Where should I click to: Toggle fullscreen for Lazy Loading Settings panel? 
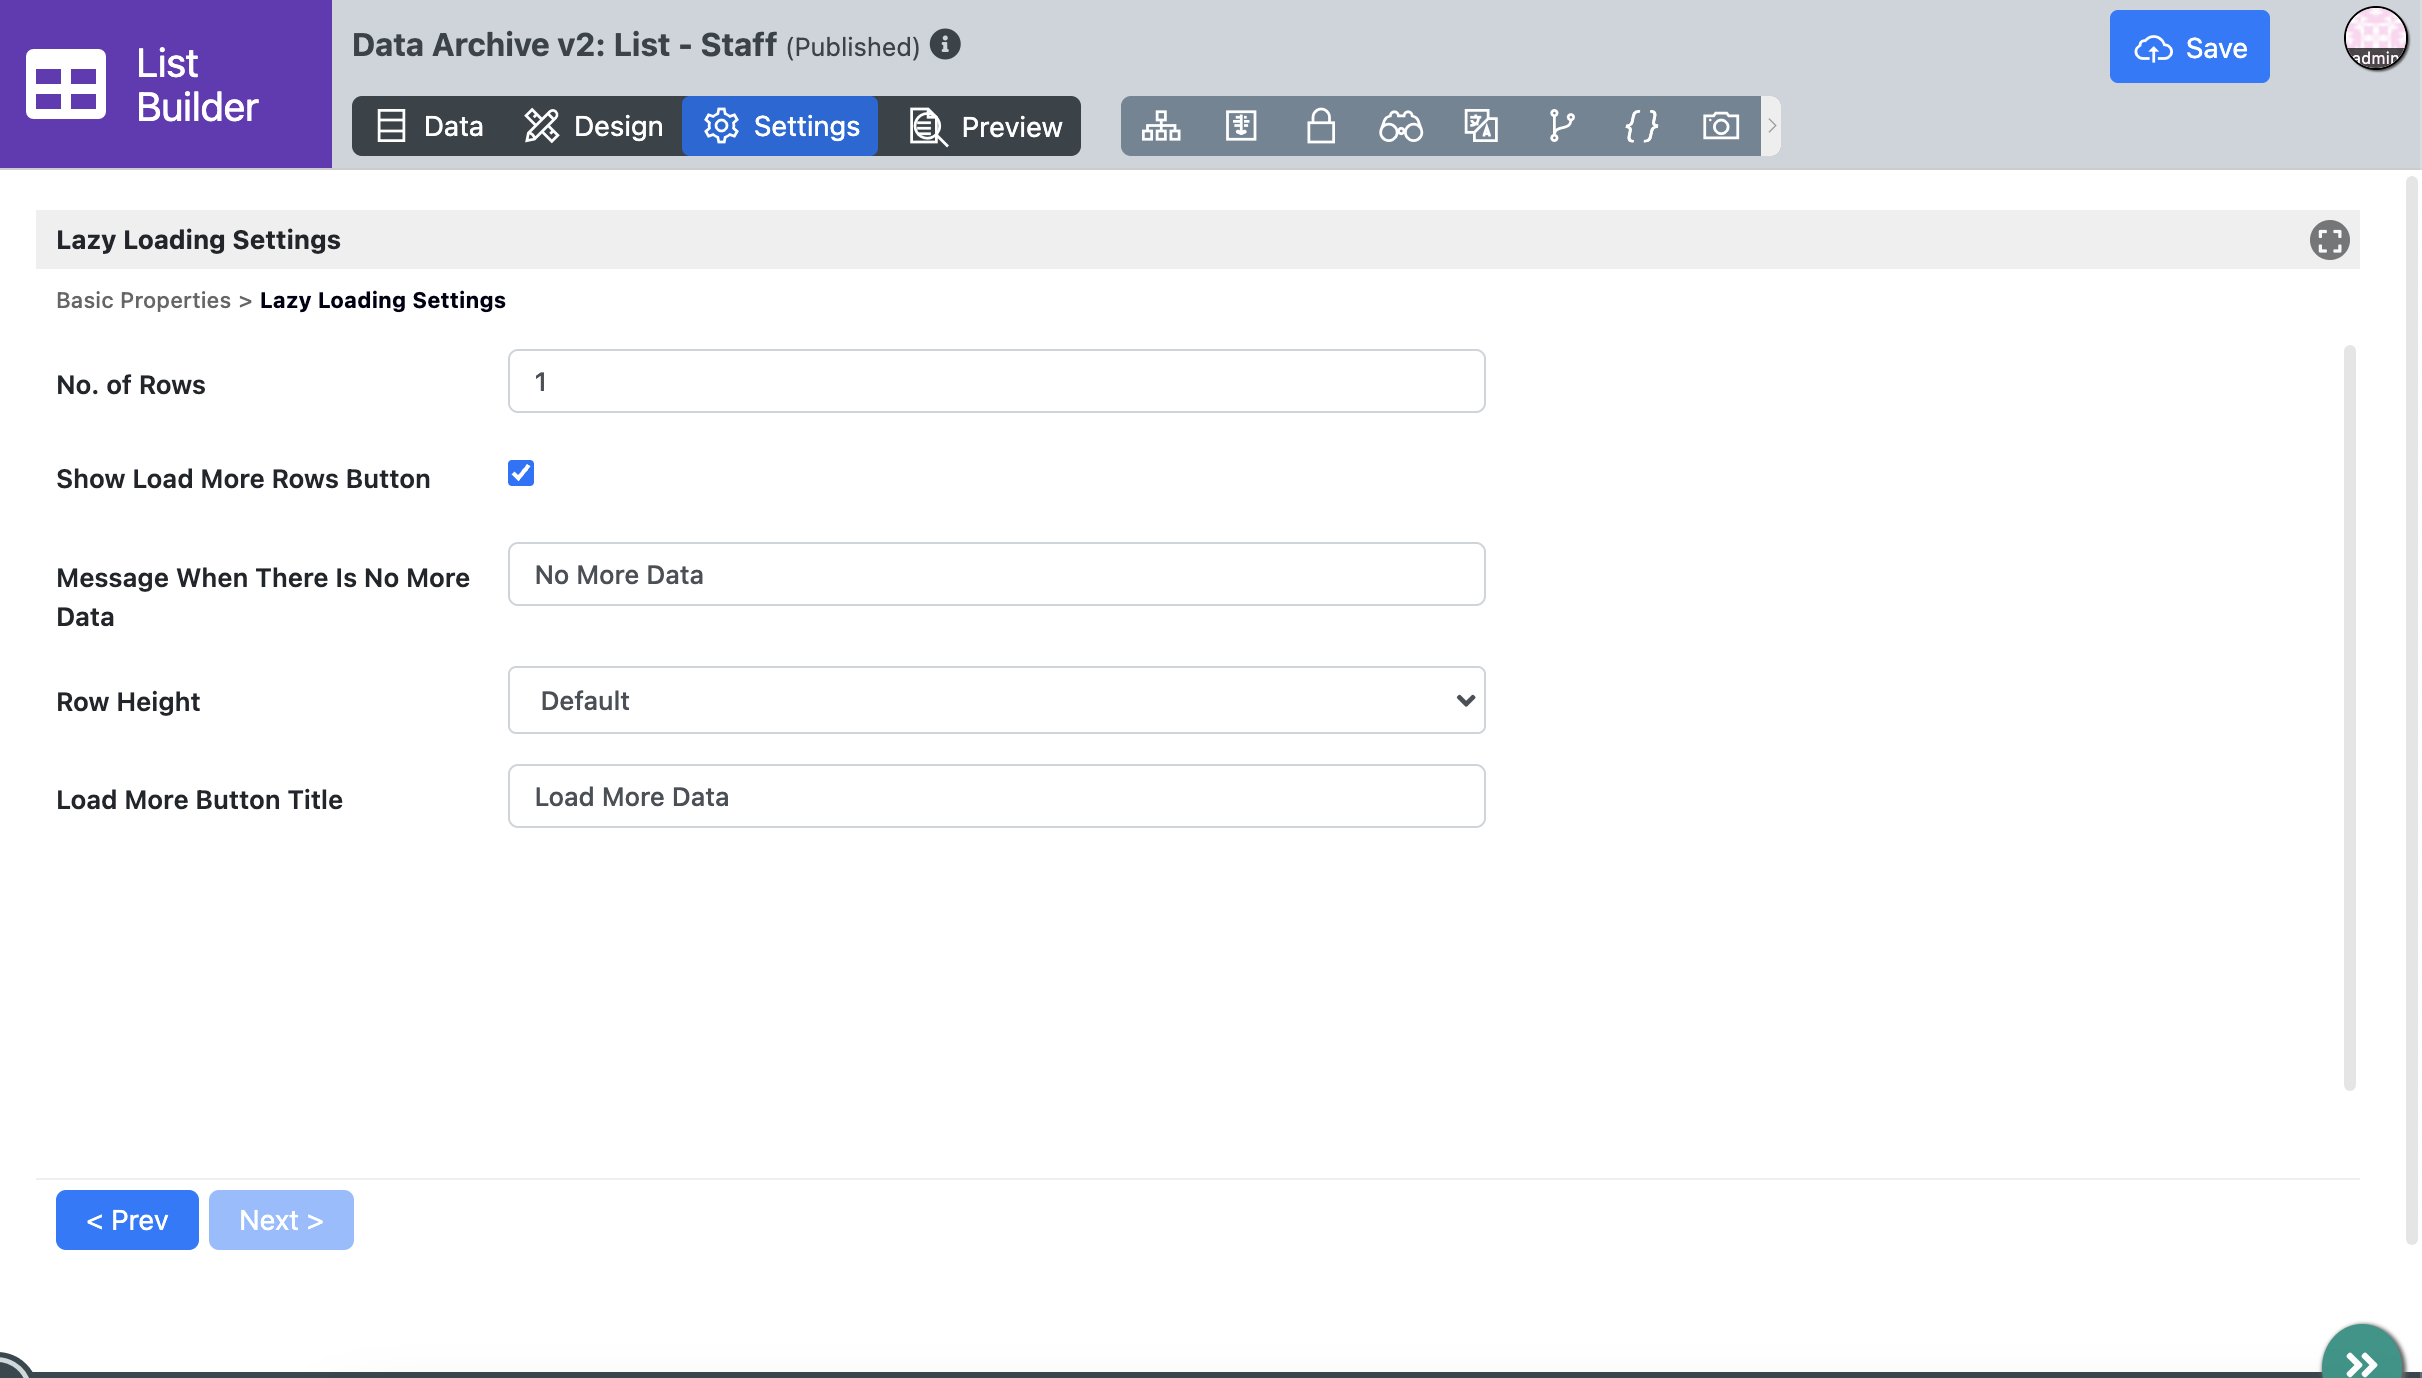coord(2329,240)
